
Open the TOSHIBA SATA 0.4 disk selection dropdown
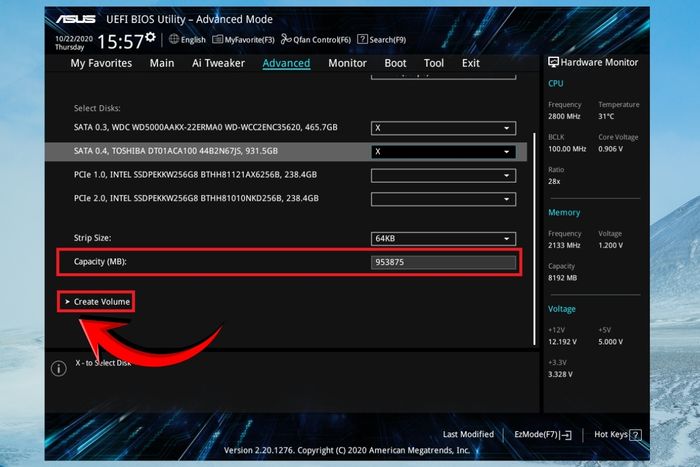click(443, 152)
